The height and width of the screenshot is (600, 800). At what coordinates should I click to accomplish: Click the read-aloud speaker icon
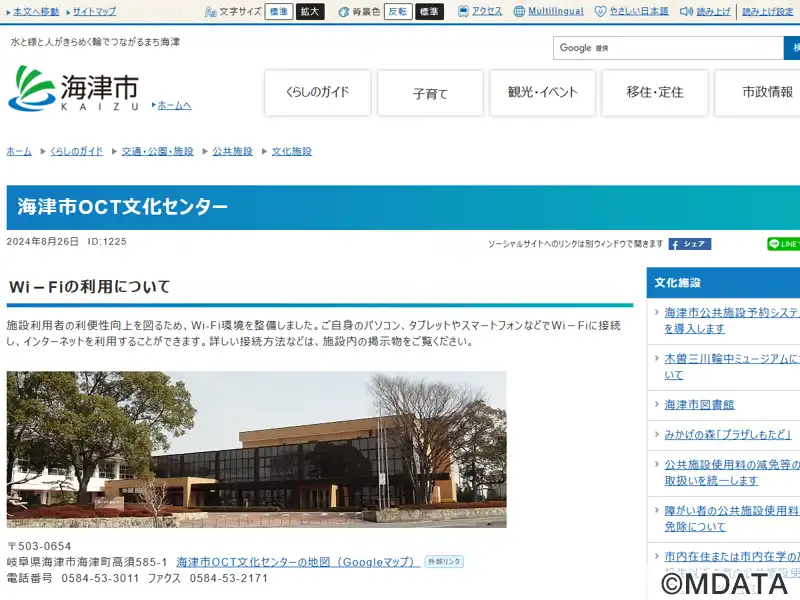tap(686, 11)
